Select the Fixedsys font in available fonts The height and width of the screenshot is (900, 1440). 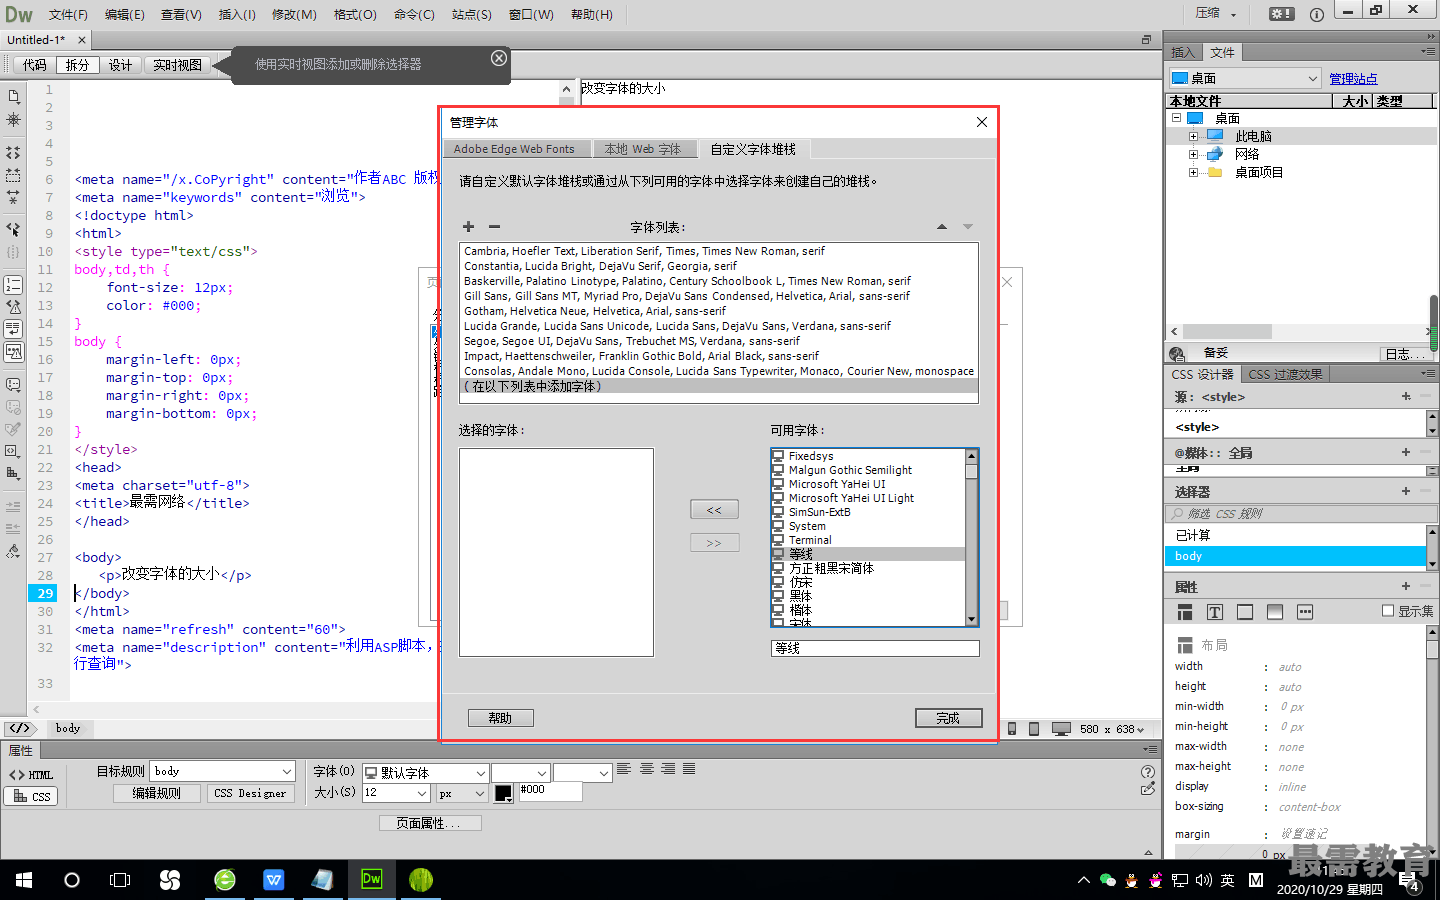point(811,456)
